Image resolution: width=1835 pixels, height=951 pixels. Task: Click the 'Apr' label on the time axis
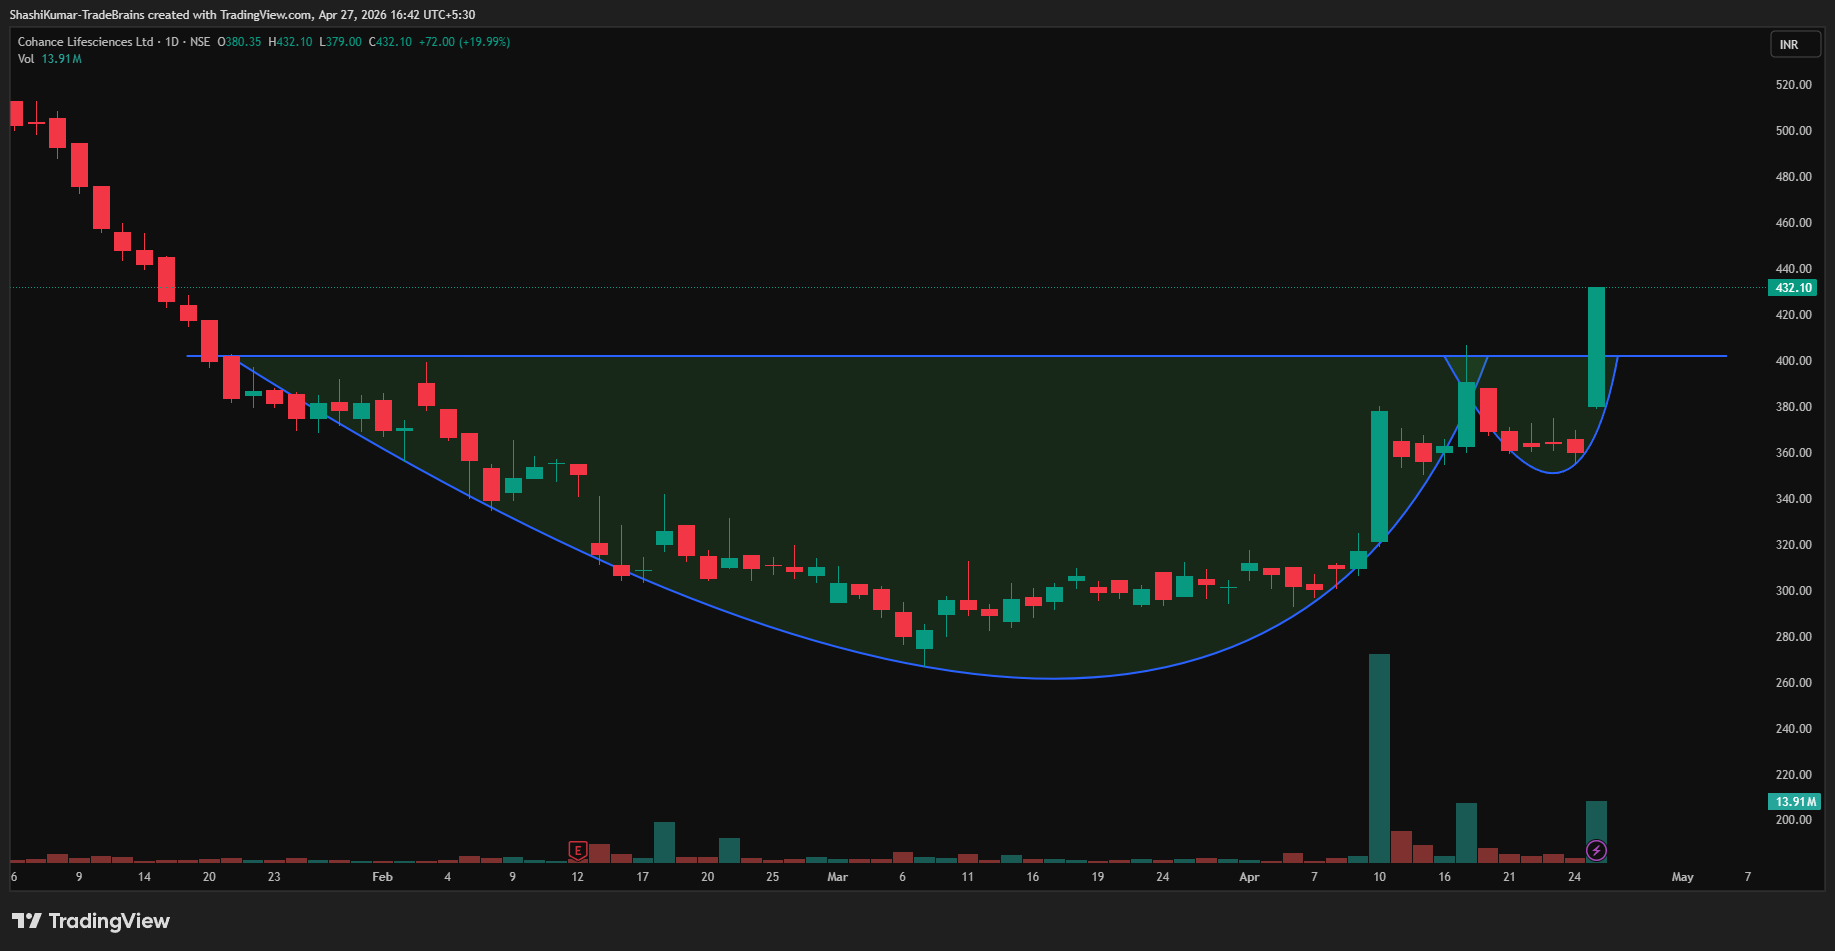(x=1249, y=877)
